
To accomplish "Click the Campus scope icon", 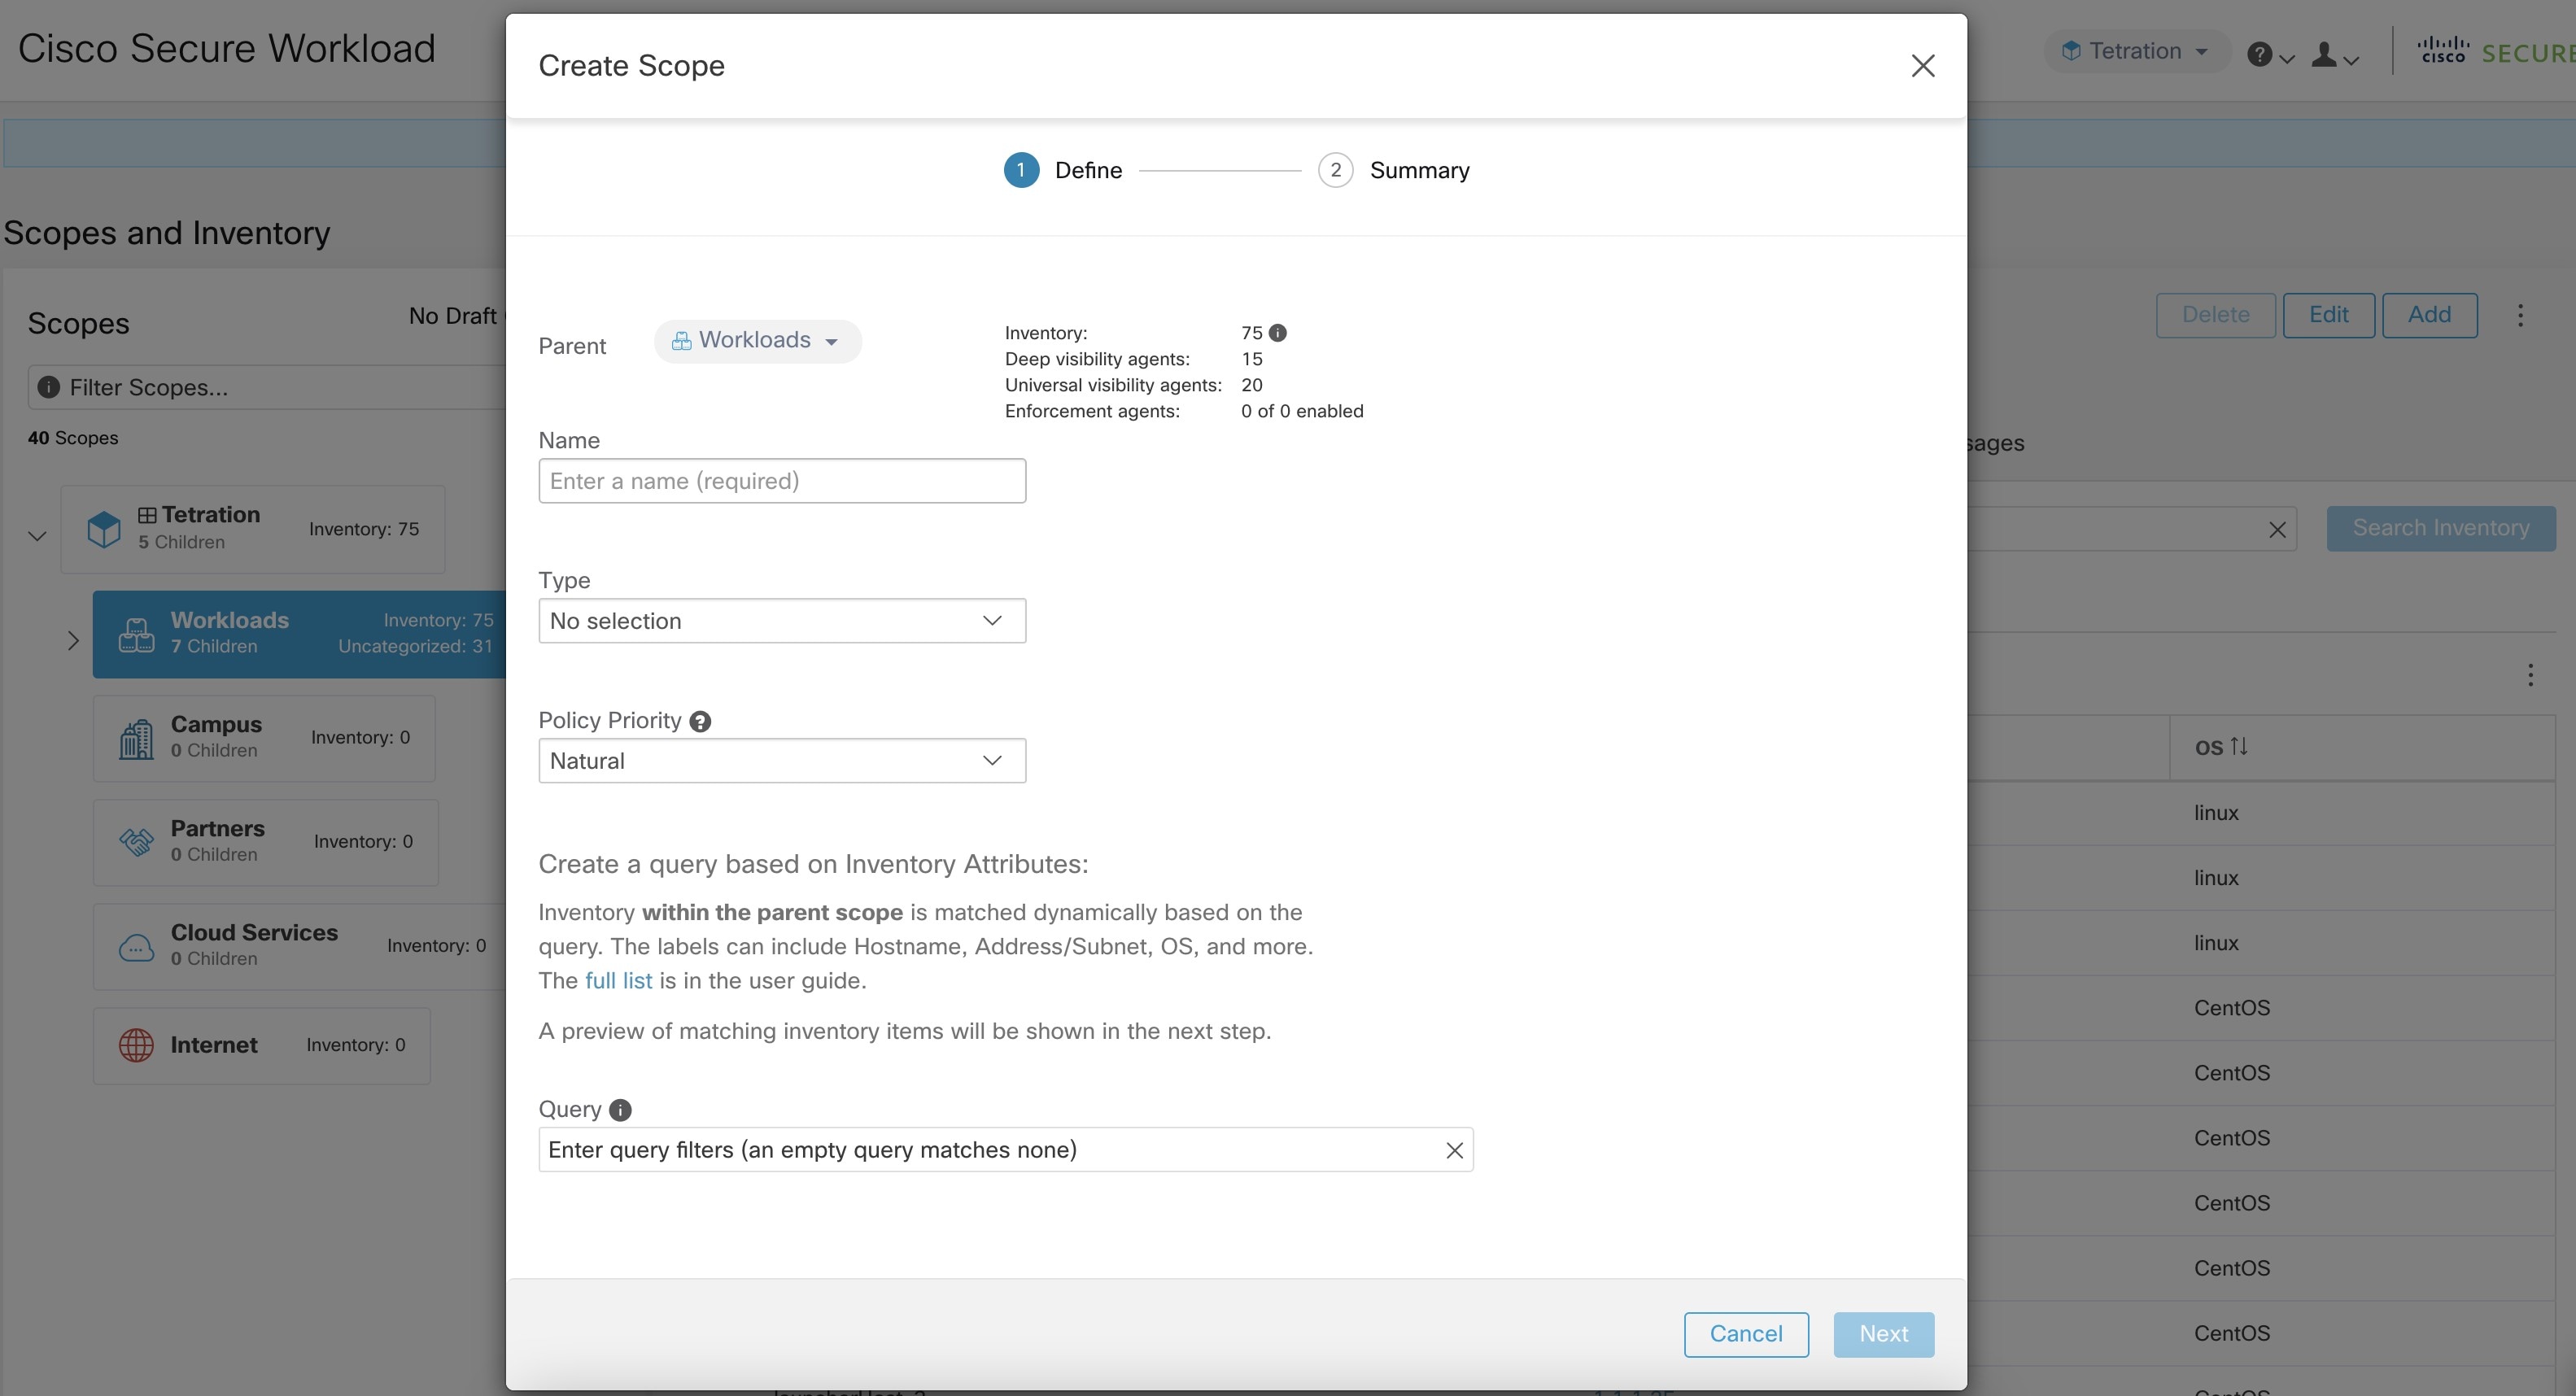I will point(136,738).
